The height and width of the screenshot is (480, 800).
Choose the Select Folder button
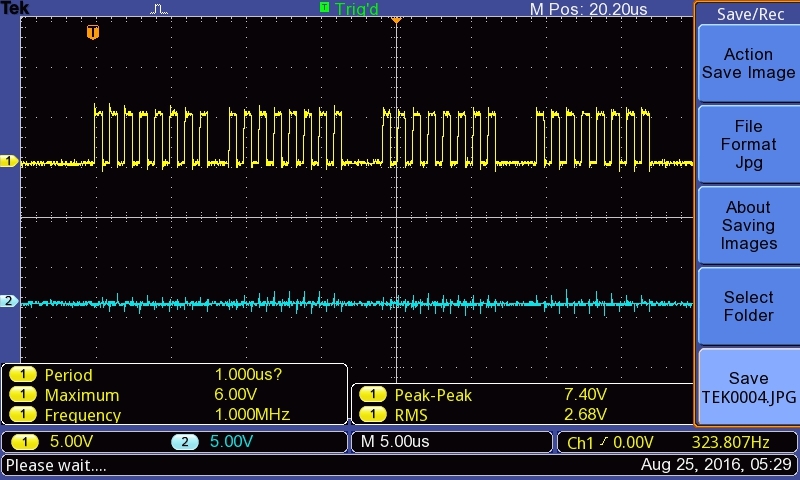click(748, 306)
